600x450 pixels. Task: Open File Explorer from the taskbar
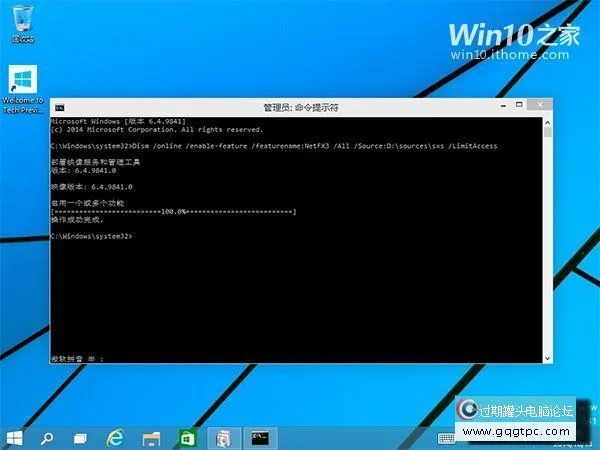[x=151, y=437]
